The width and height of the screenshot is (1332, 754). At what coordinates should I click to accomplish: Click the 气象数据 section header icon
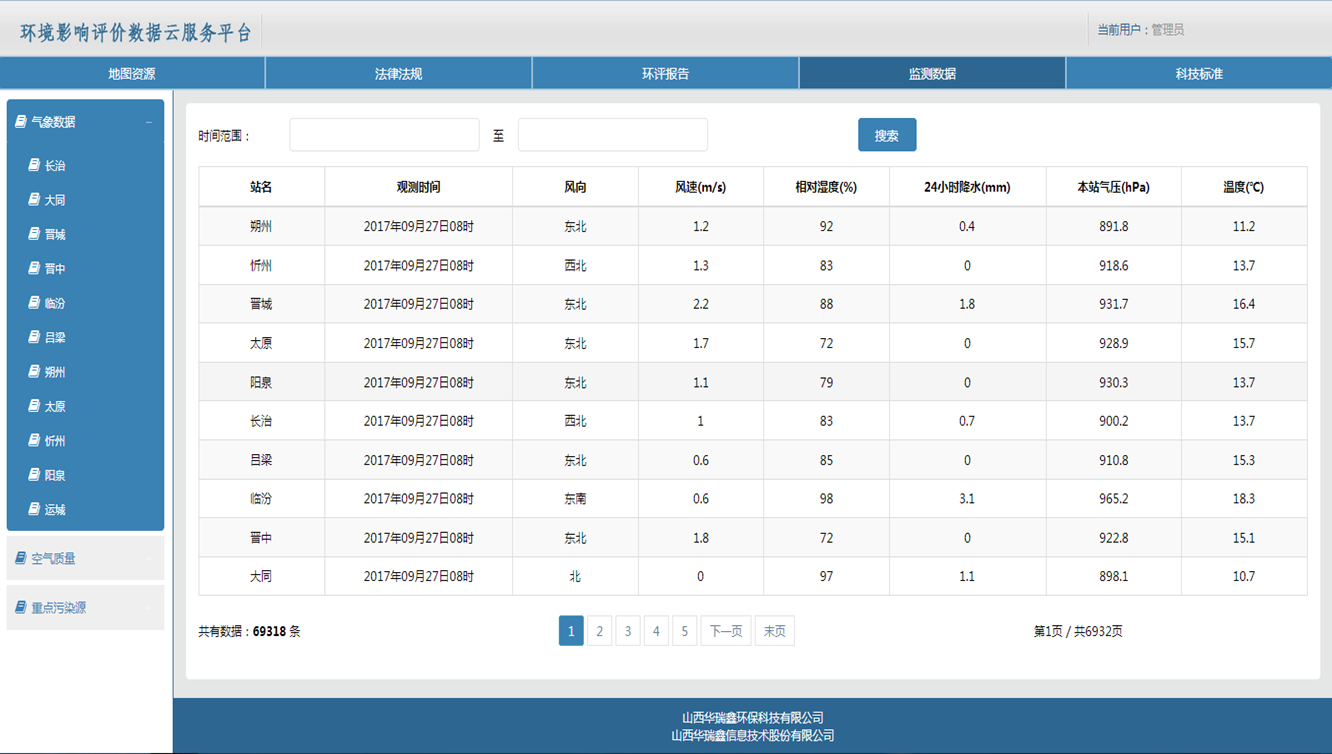pyautogui.click(x=21, y=122)
